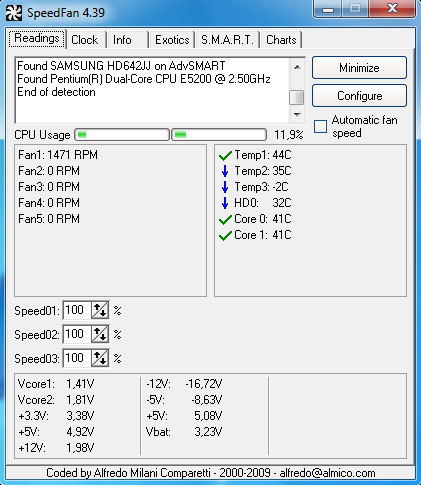Click the Vbat 3,23V reading
Screen dimensions: 421x485
184,432
